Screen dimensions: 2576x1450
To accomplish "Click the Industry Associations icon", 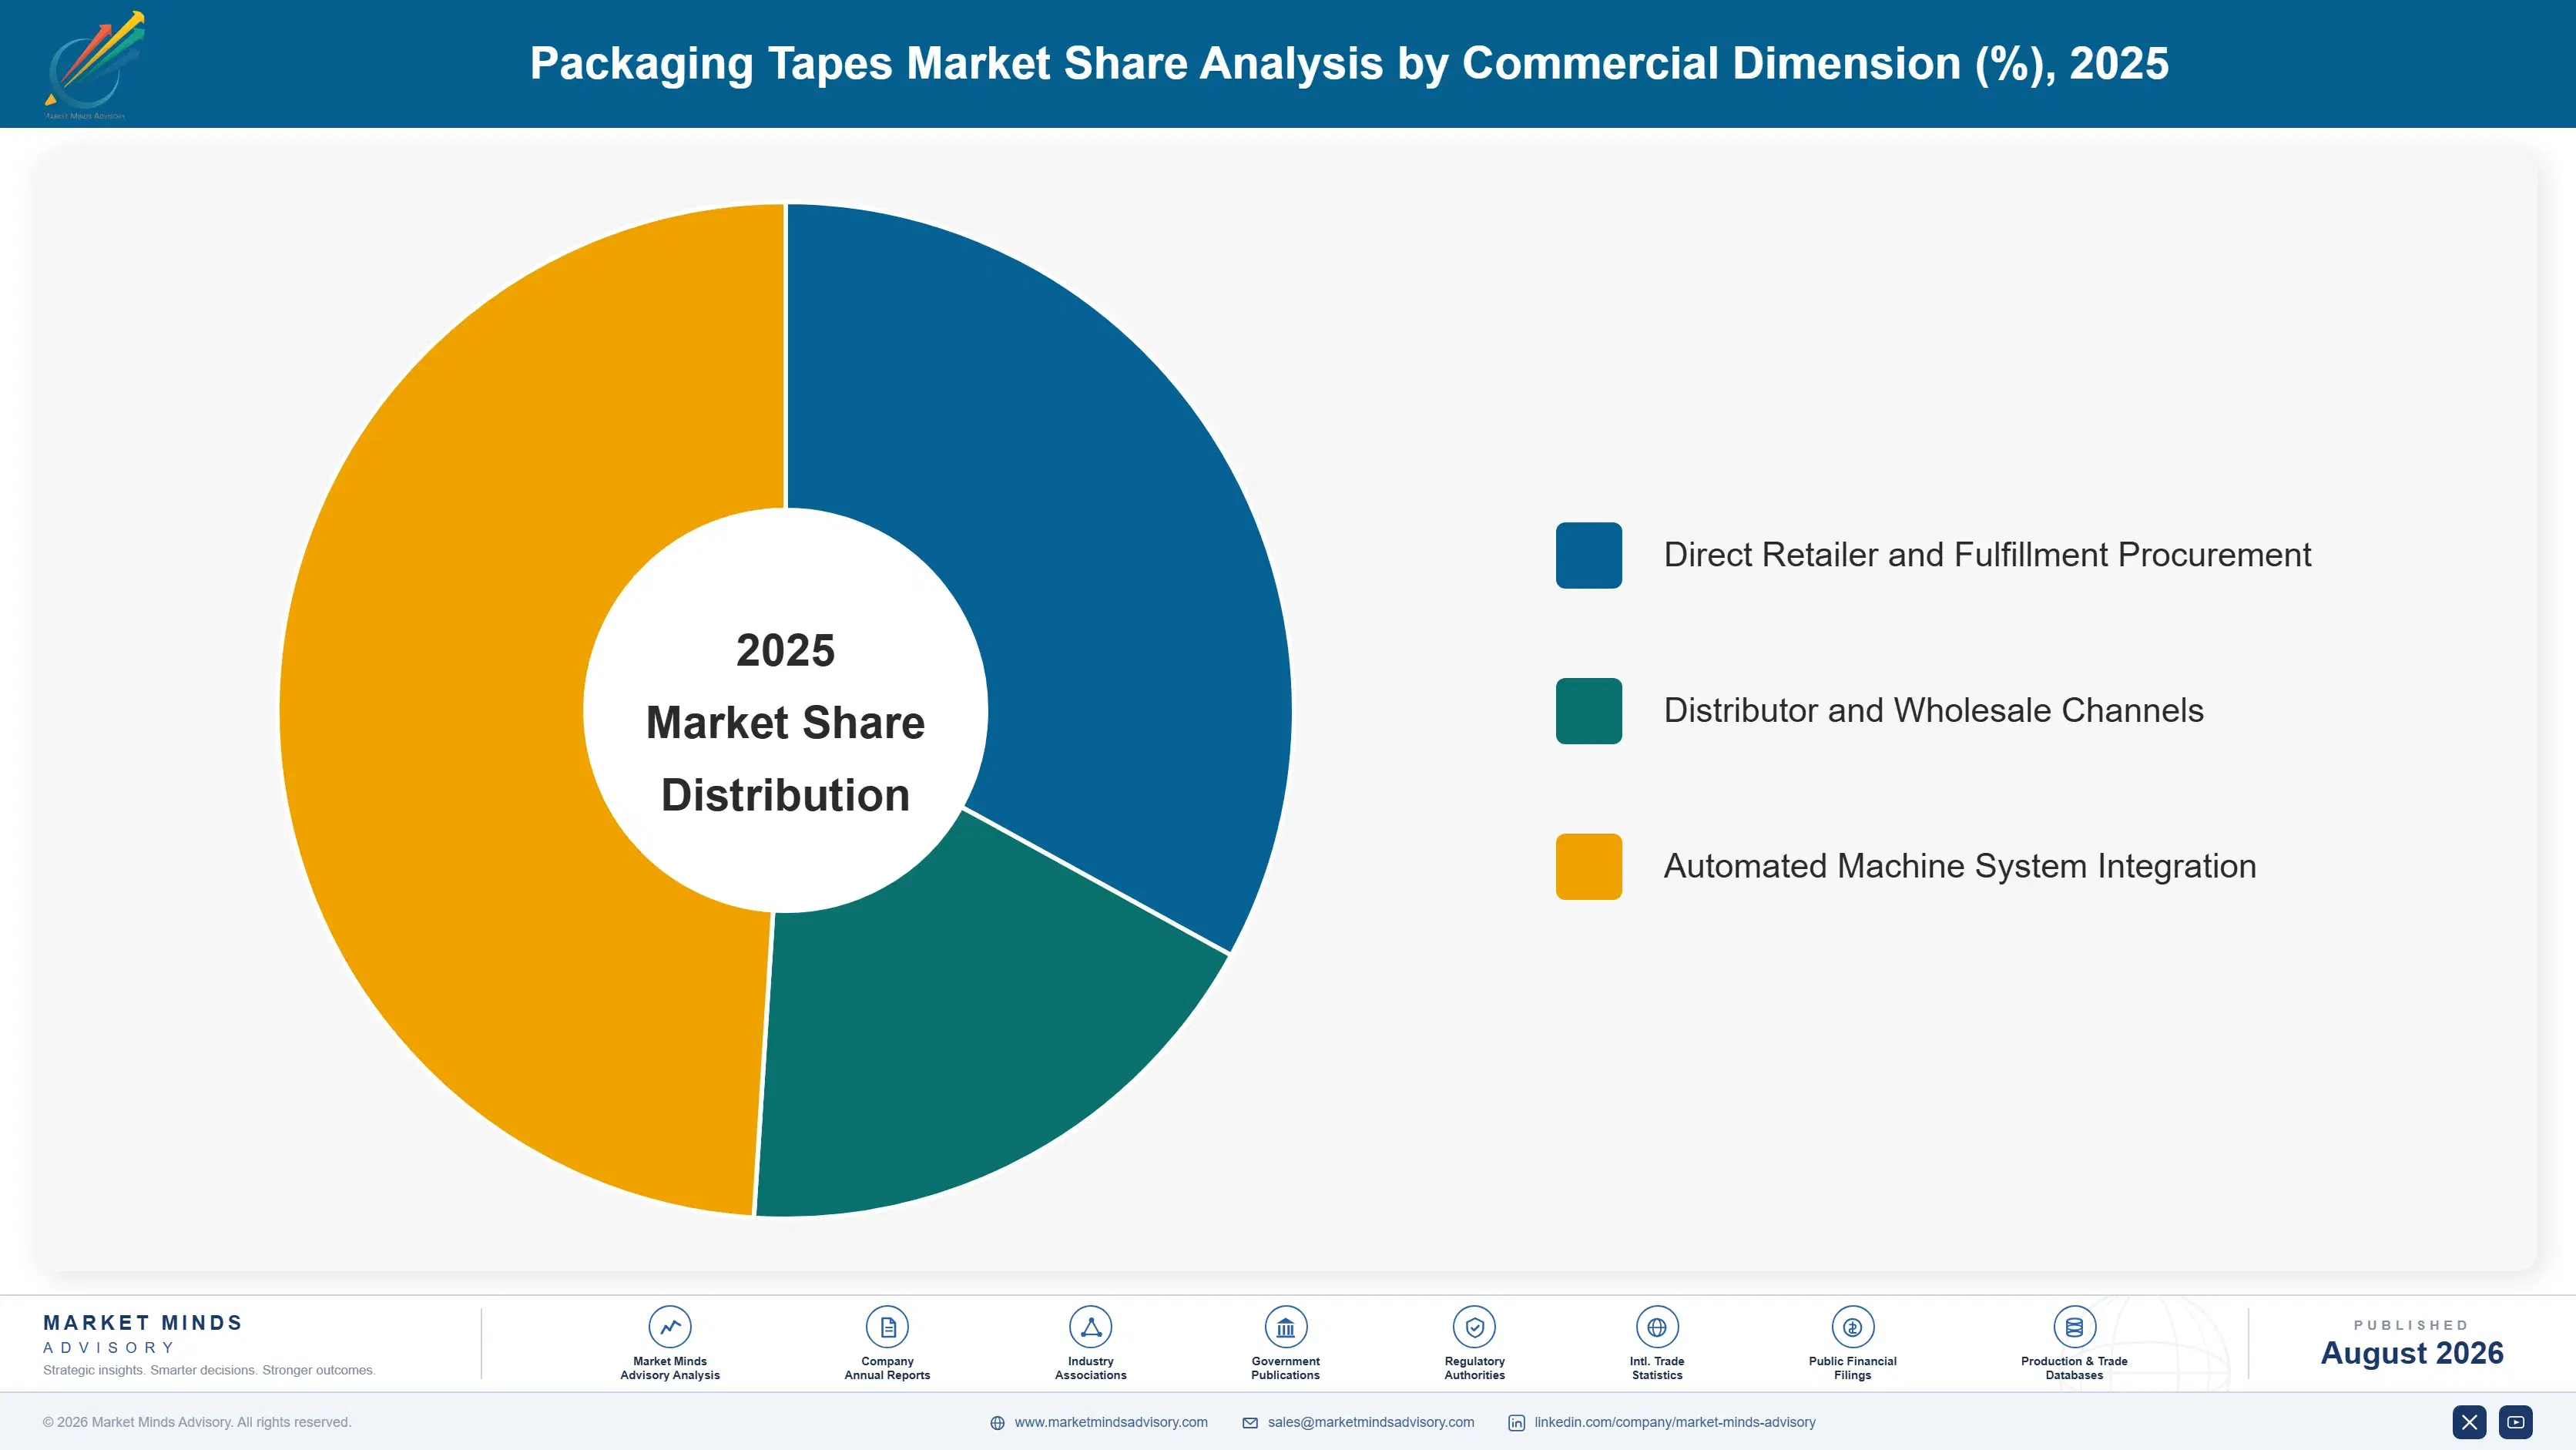I will tap(1090, 1327).
